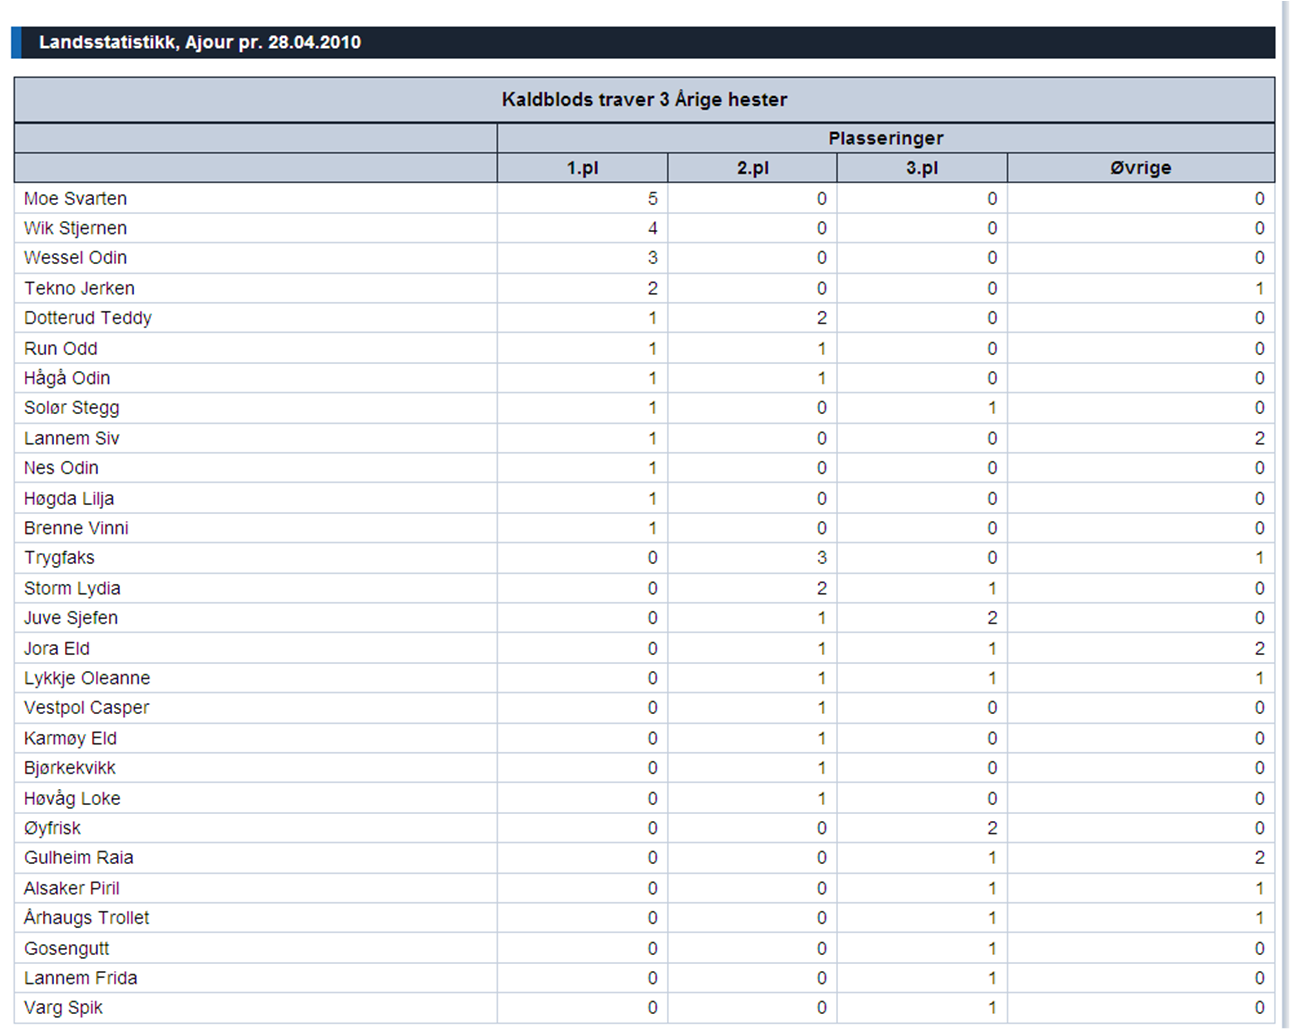Select the horse name Nes Odin

click(x=61, y=468)
